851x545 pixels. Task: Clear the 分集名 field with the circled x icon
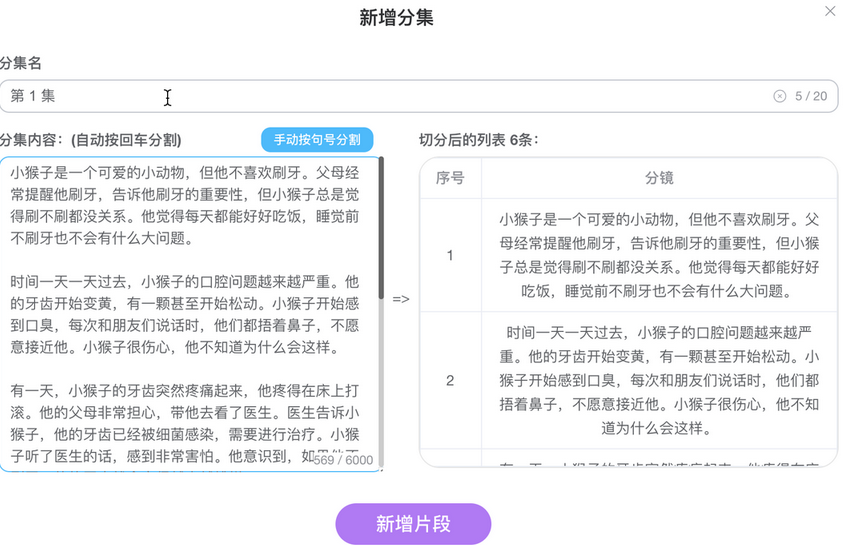780,97
